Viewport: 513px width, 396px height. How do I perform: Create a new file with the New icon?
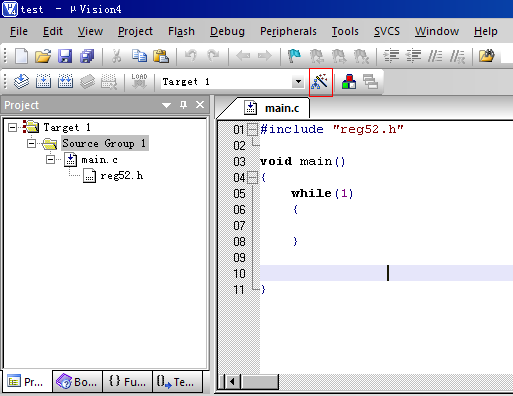click(21, 56)
